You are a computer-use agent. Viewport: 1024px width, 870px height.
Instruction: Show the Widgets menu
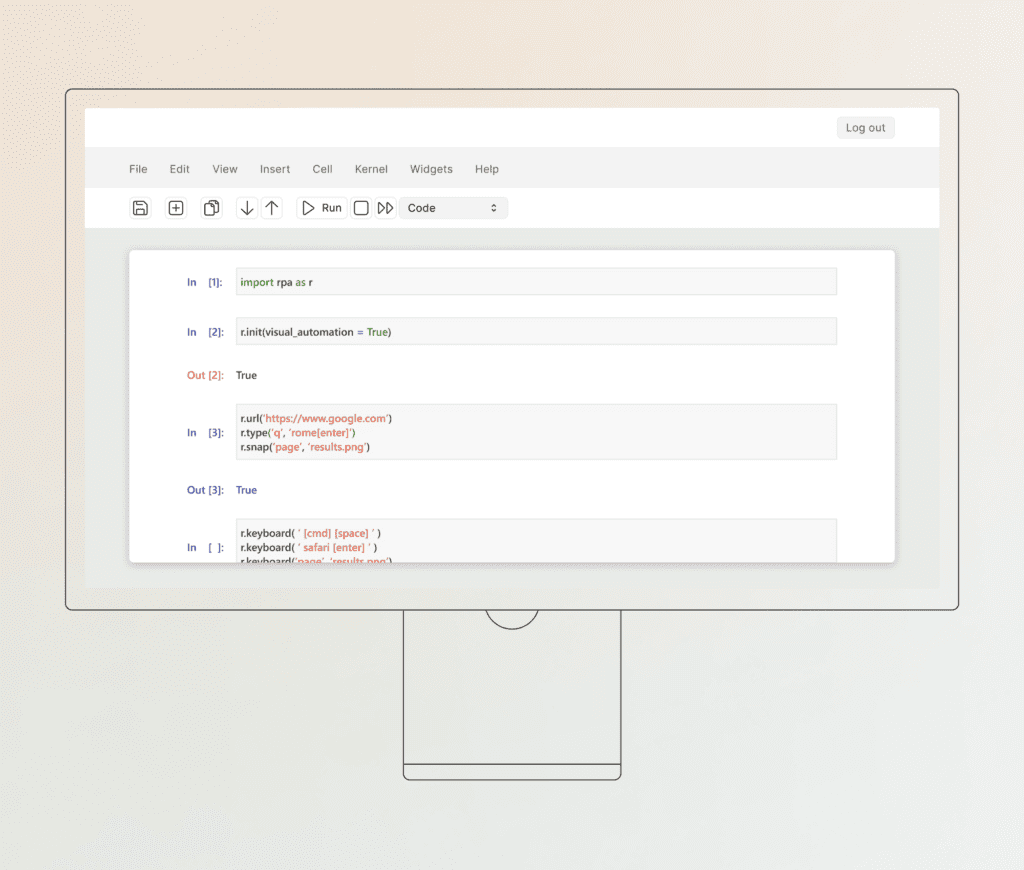click(431, 169)
